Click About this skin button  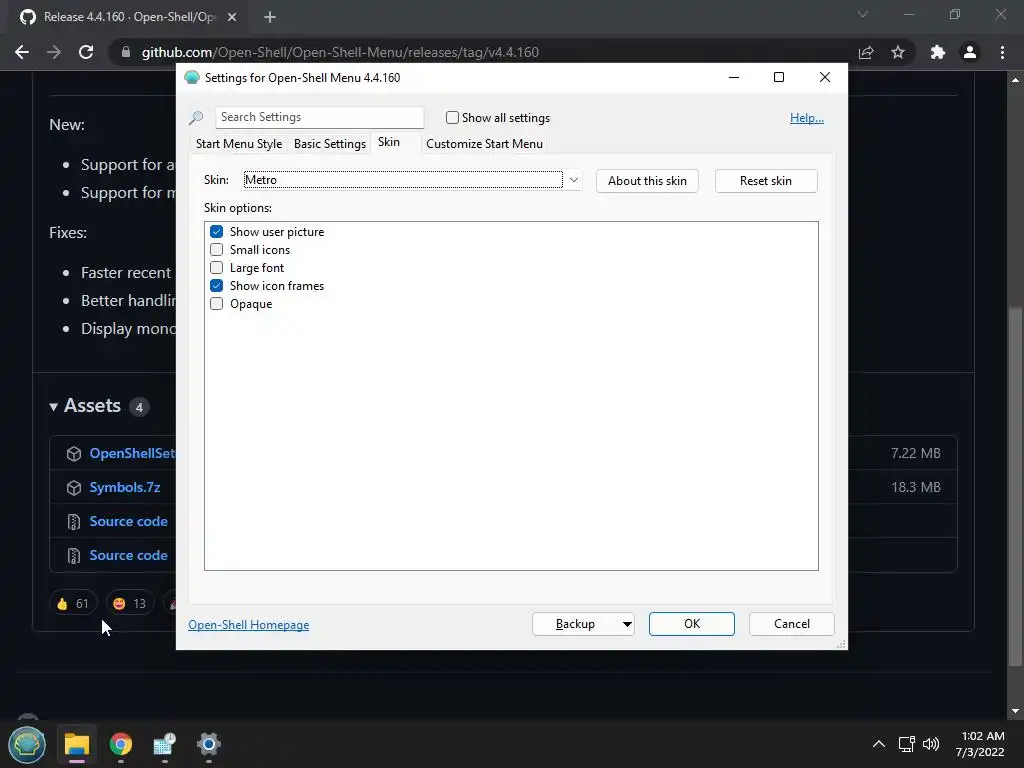point(647,181)
